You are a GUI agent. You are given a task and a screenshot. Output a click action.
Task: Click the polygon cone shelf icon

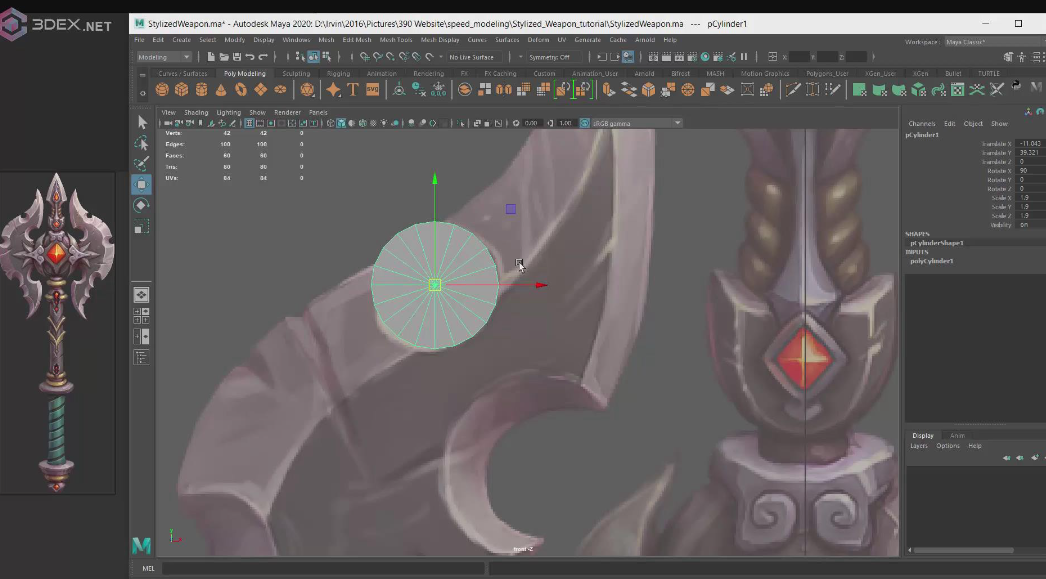coord(221,90)
